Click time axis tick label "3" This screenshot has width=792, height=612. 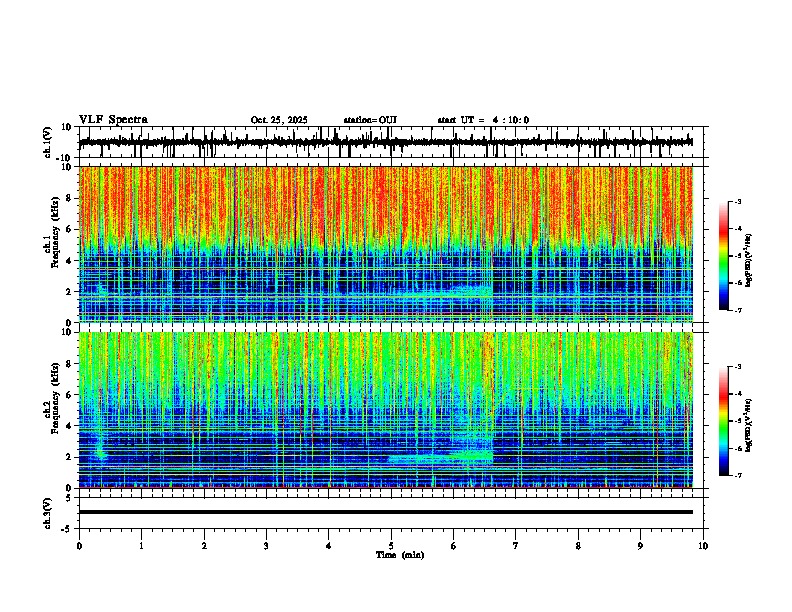(x=266, y=546)
